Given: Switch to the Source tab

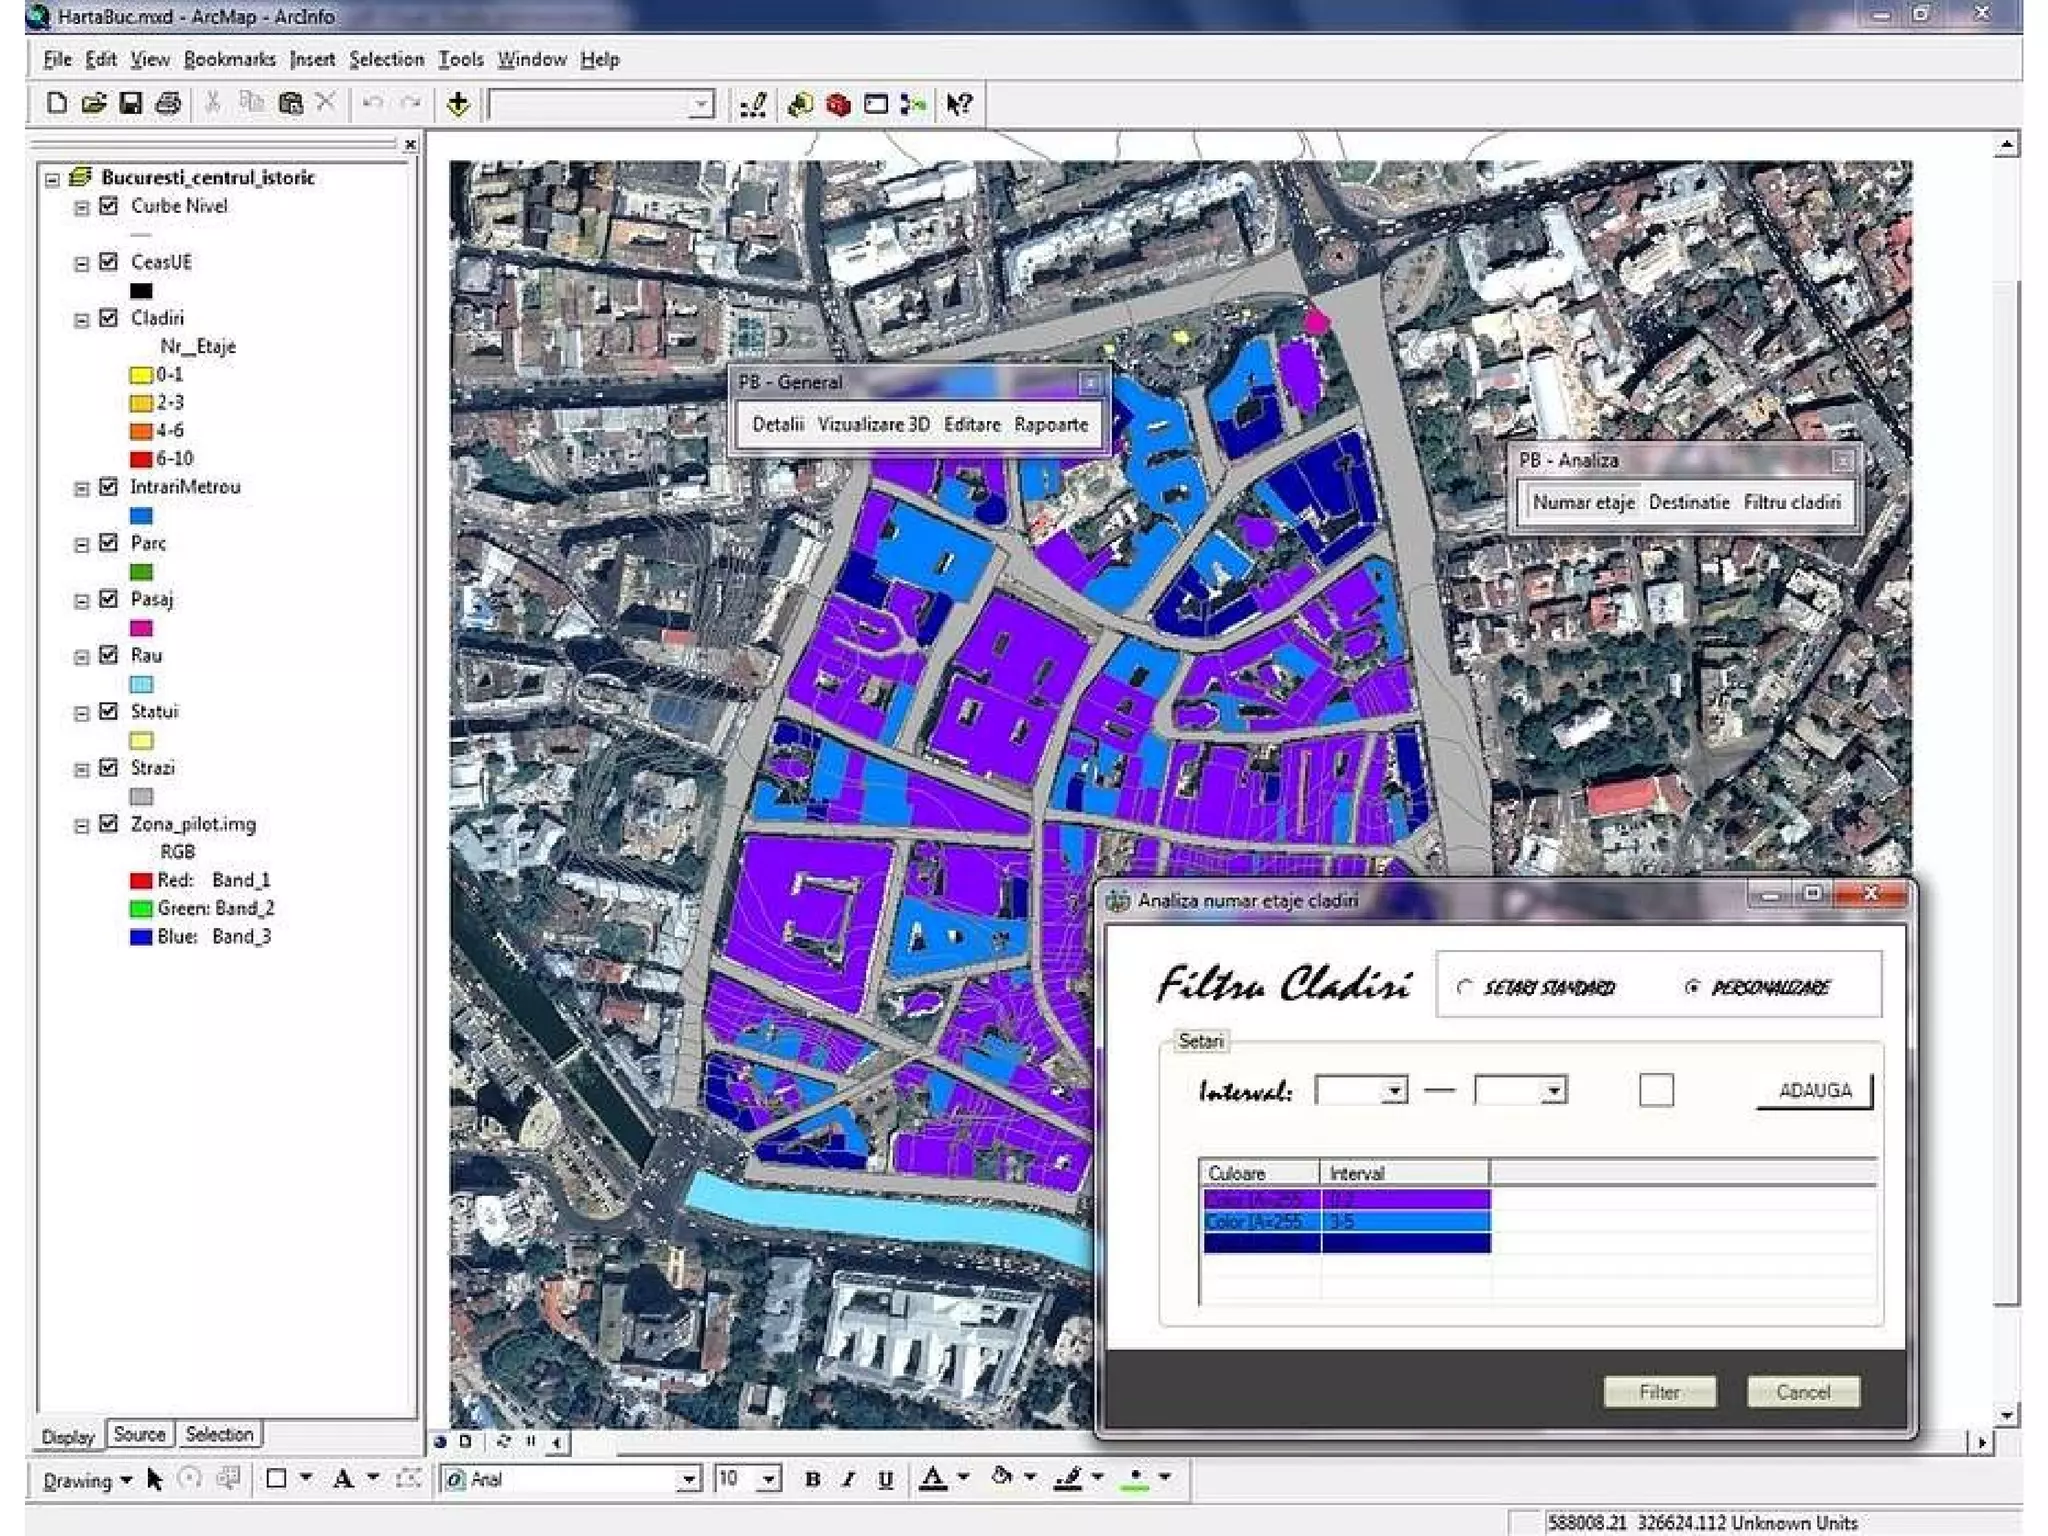Looking at the screenshot, I should [139, 1434].
